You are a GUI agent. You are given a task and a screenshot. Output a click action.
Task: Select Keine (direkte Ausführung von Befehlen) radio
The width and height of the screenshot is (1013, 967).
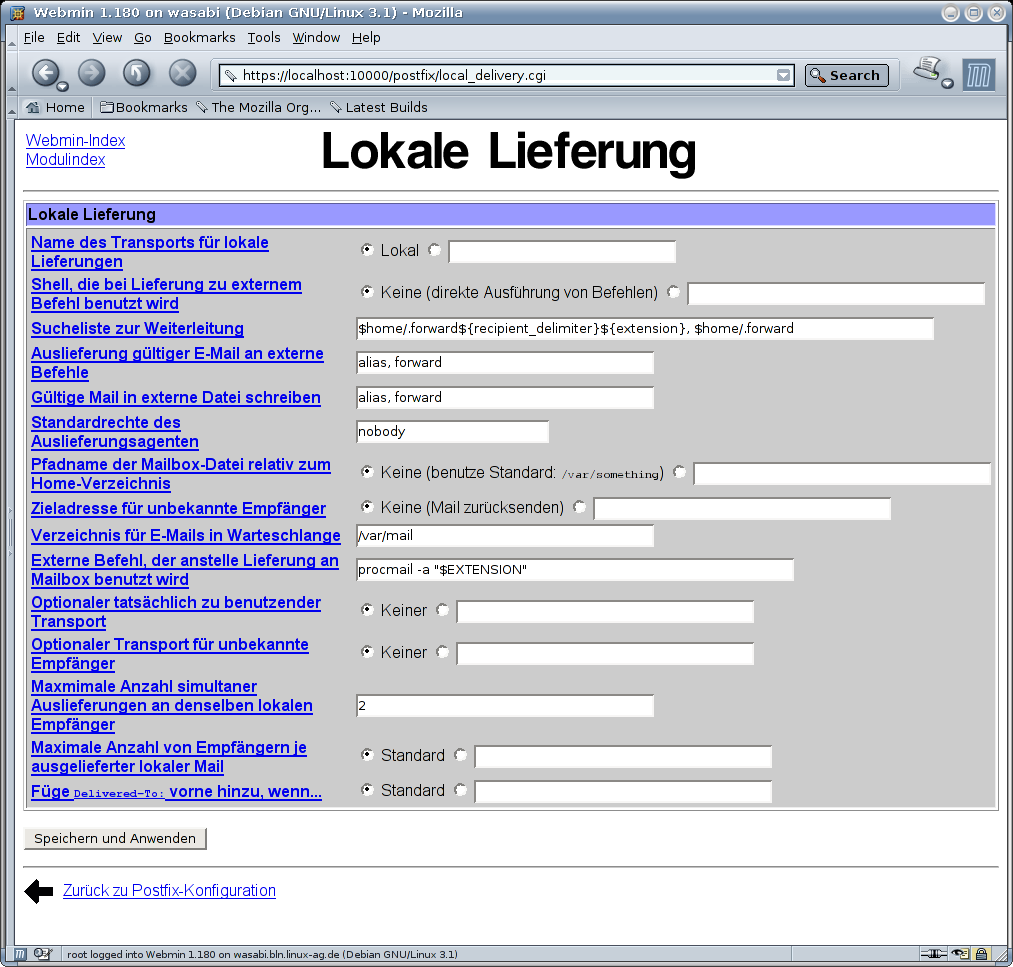[x=367, y=292]
